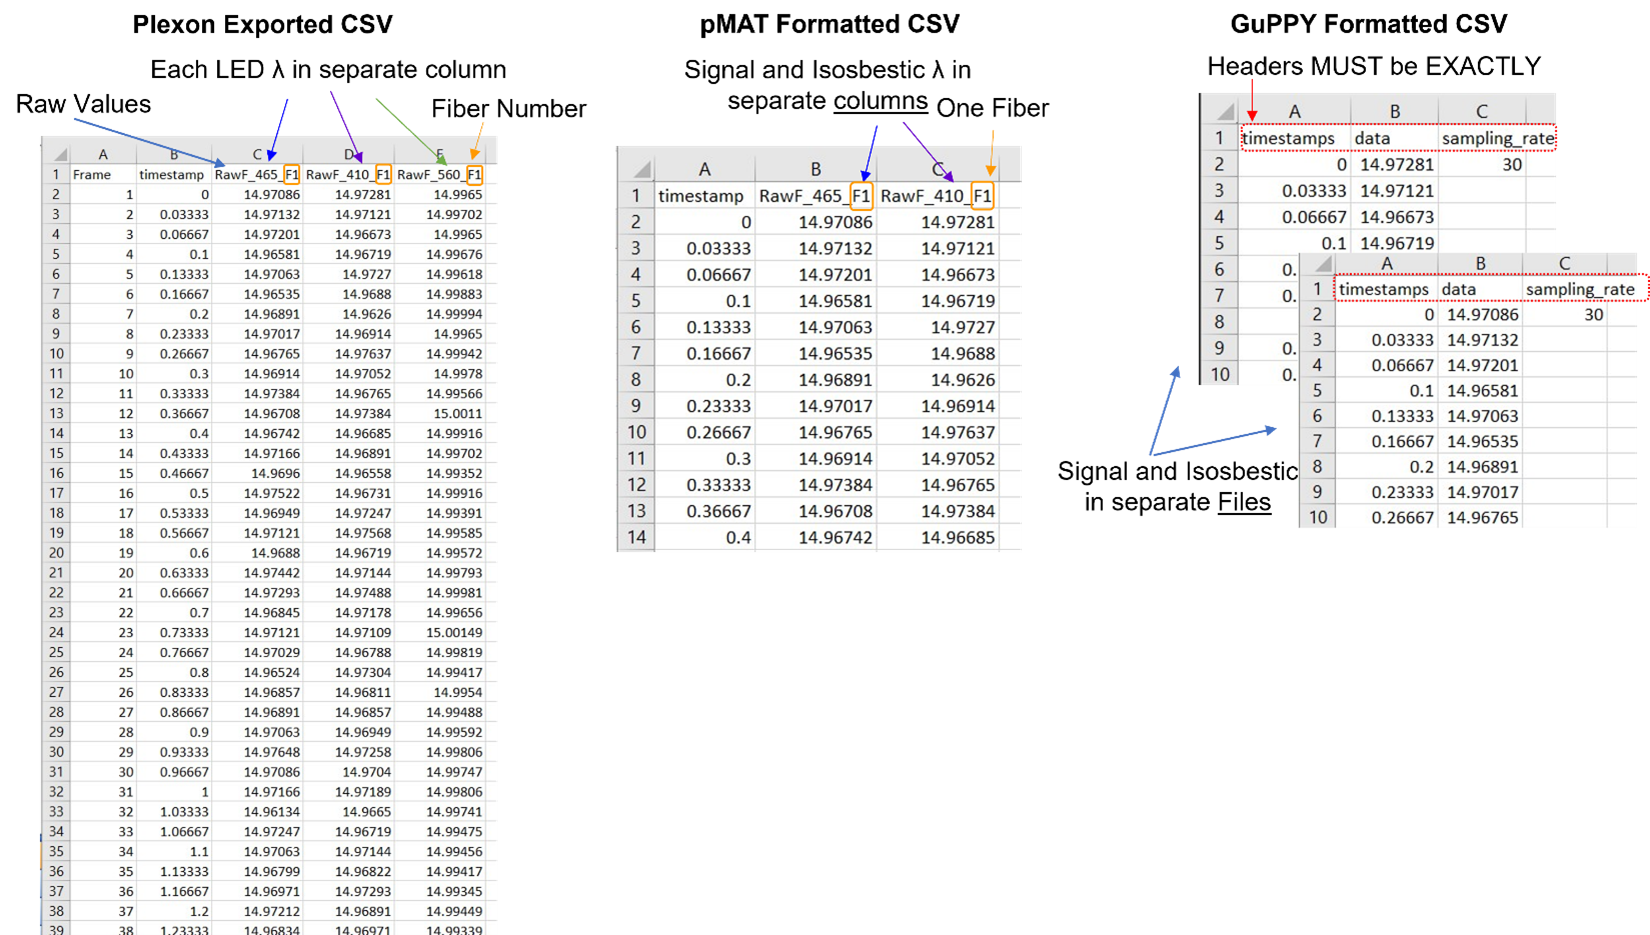Click 14.97086 in the lower GuPPY sheet

click(1480, 314)
